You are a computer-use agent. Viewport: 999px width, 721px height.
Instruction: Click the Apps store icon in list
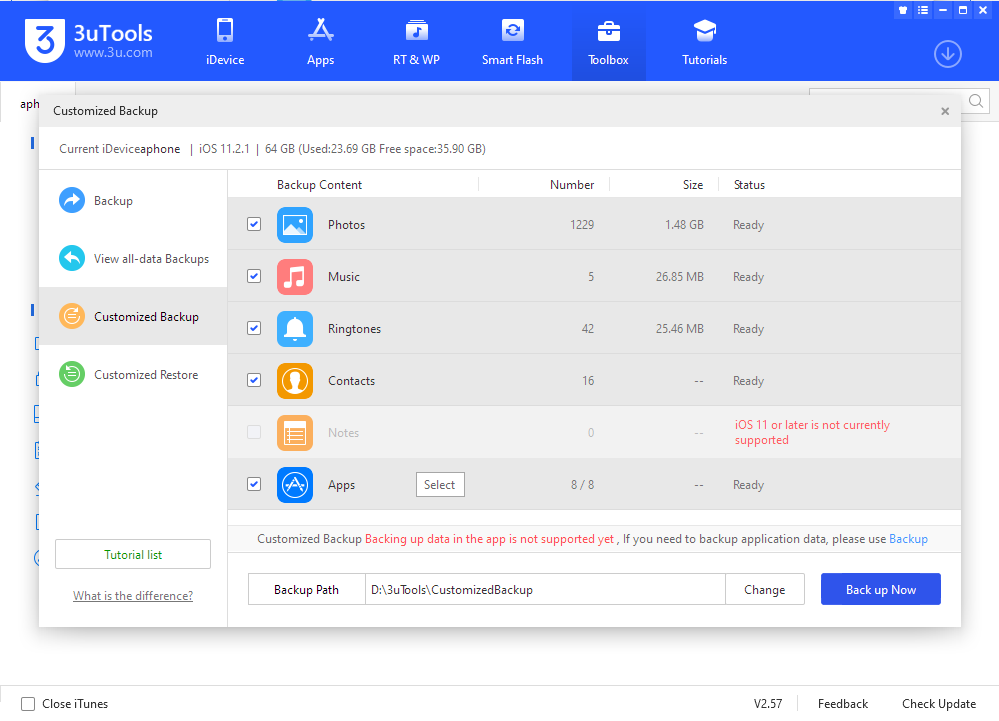coord(294,485)
